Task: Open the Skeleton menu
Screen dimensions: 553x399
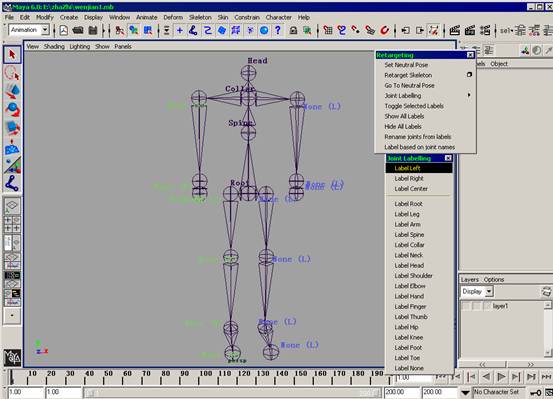Action: point(200,17)
